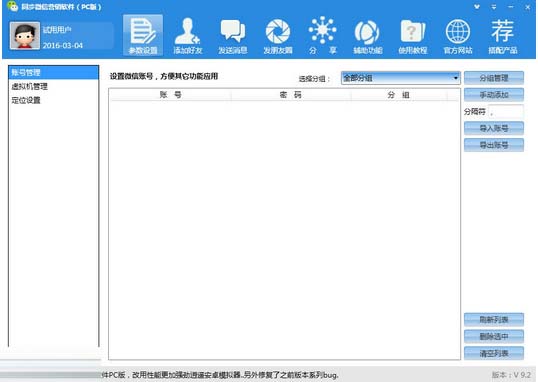Minimize the application window
538x382 pixels.
click(511, 7)
